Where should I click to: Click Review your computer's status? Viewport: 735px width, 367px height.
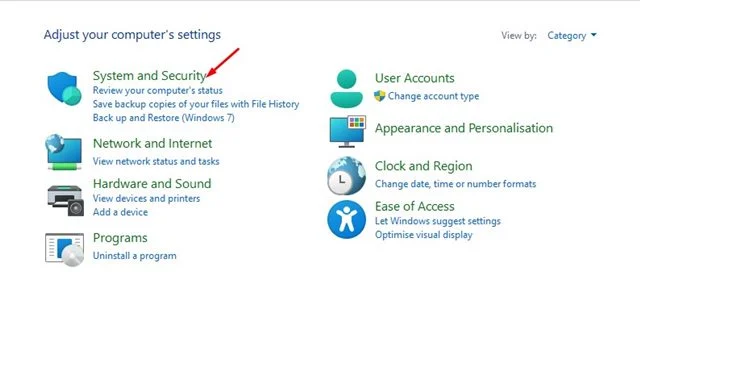(158, 90)
